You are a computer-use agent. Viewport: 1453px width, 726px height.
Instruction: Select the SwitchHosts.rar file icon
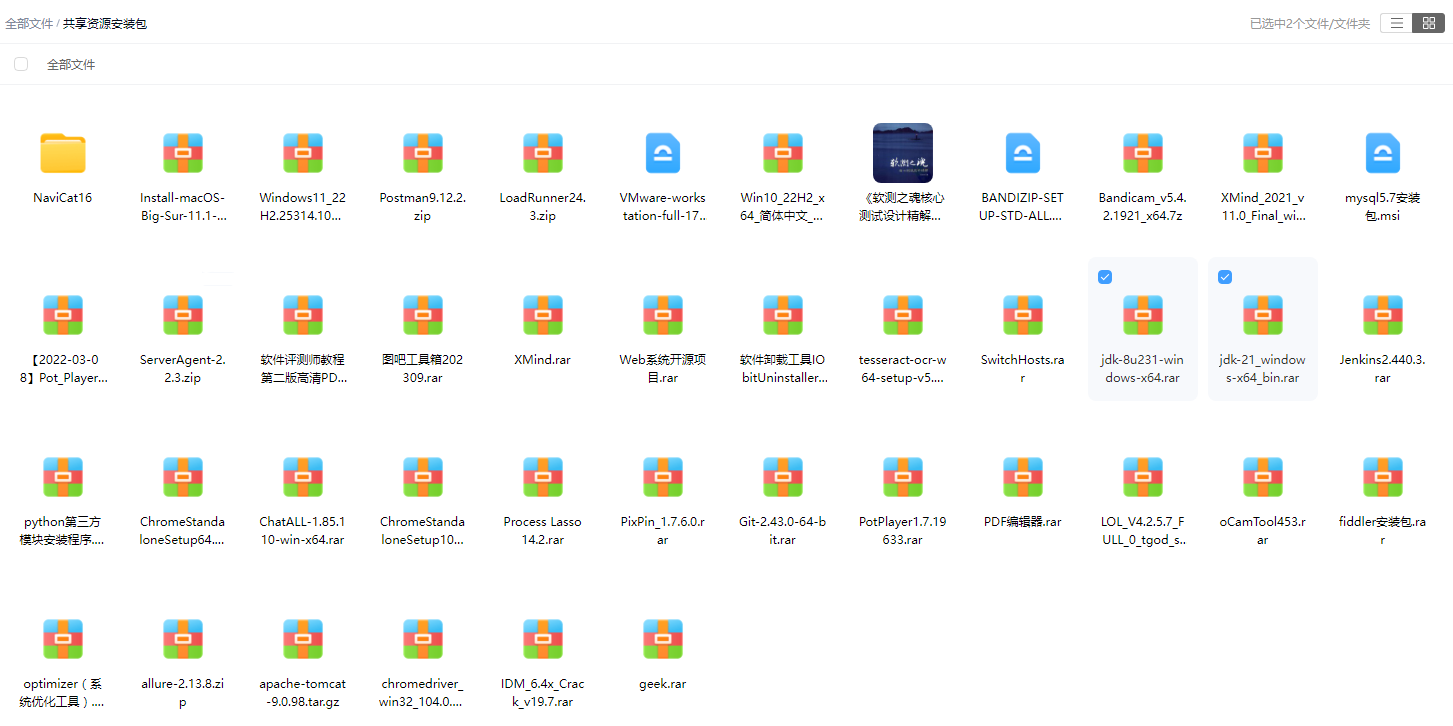(x=1022, y=315)
